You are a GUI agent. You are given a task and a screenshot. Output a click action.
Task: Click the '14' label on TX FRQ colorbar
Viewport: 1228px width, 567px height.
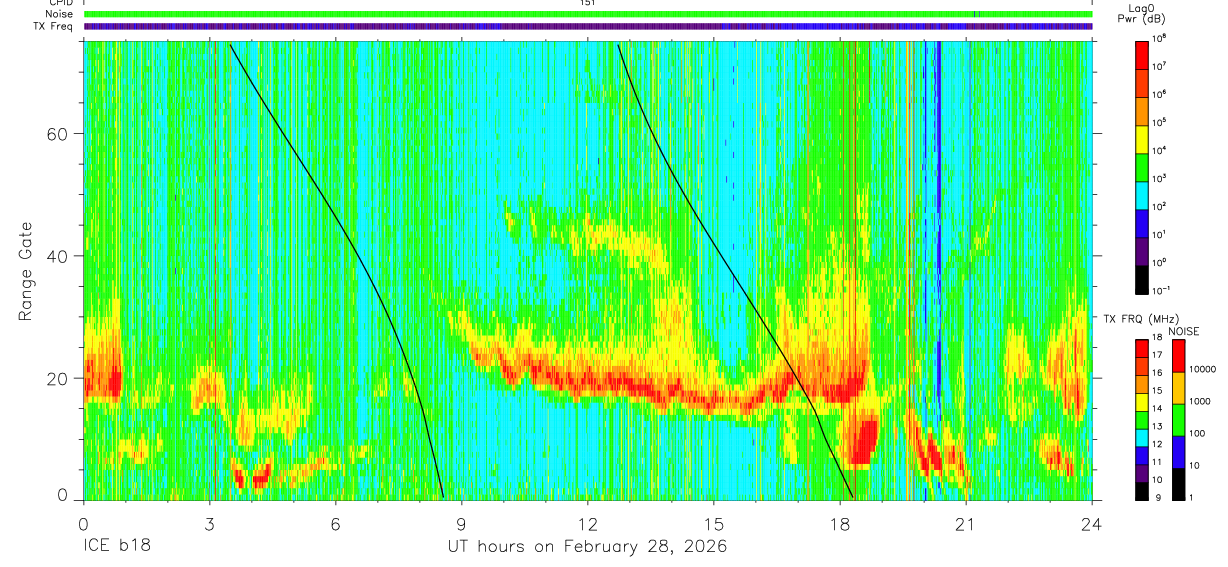1159,408
